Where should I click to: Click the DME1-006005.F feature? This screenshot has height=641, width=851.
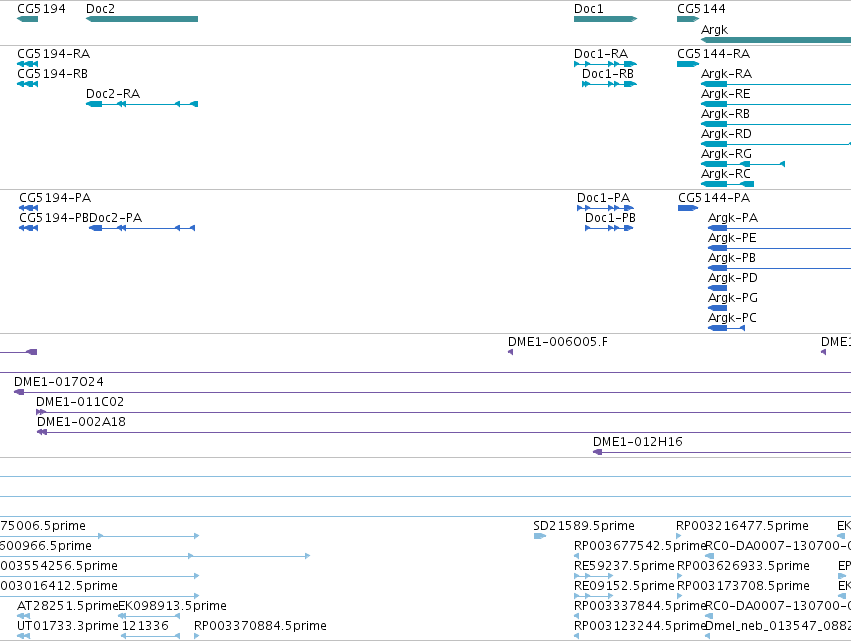point(510,352)
